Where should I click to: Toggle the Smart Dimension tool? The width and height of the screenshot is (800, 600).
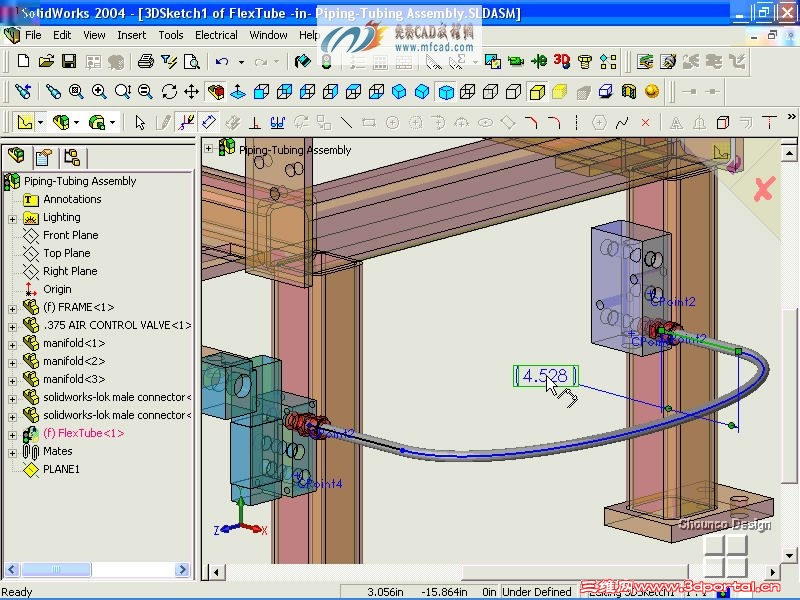(x=208, y=123)
